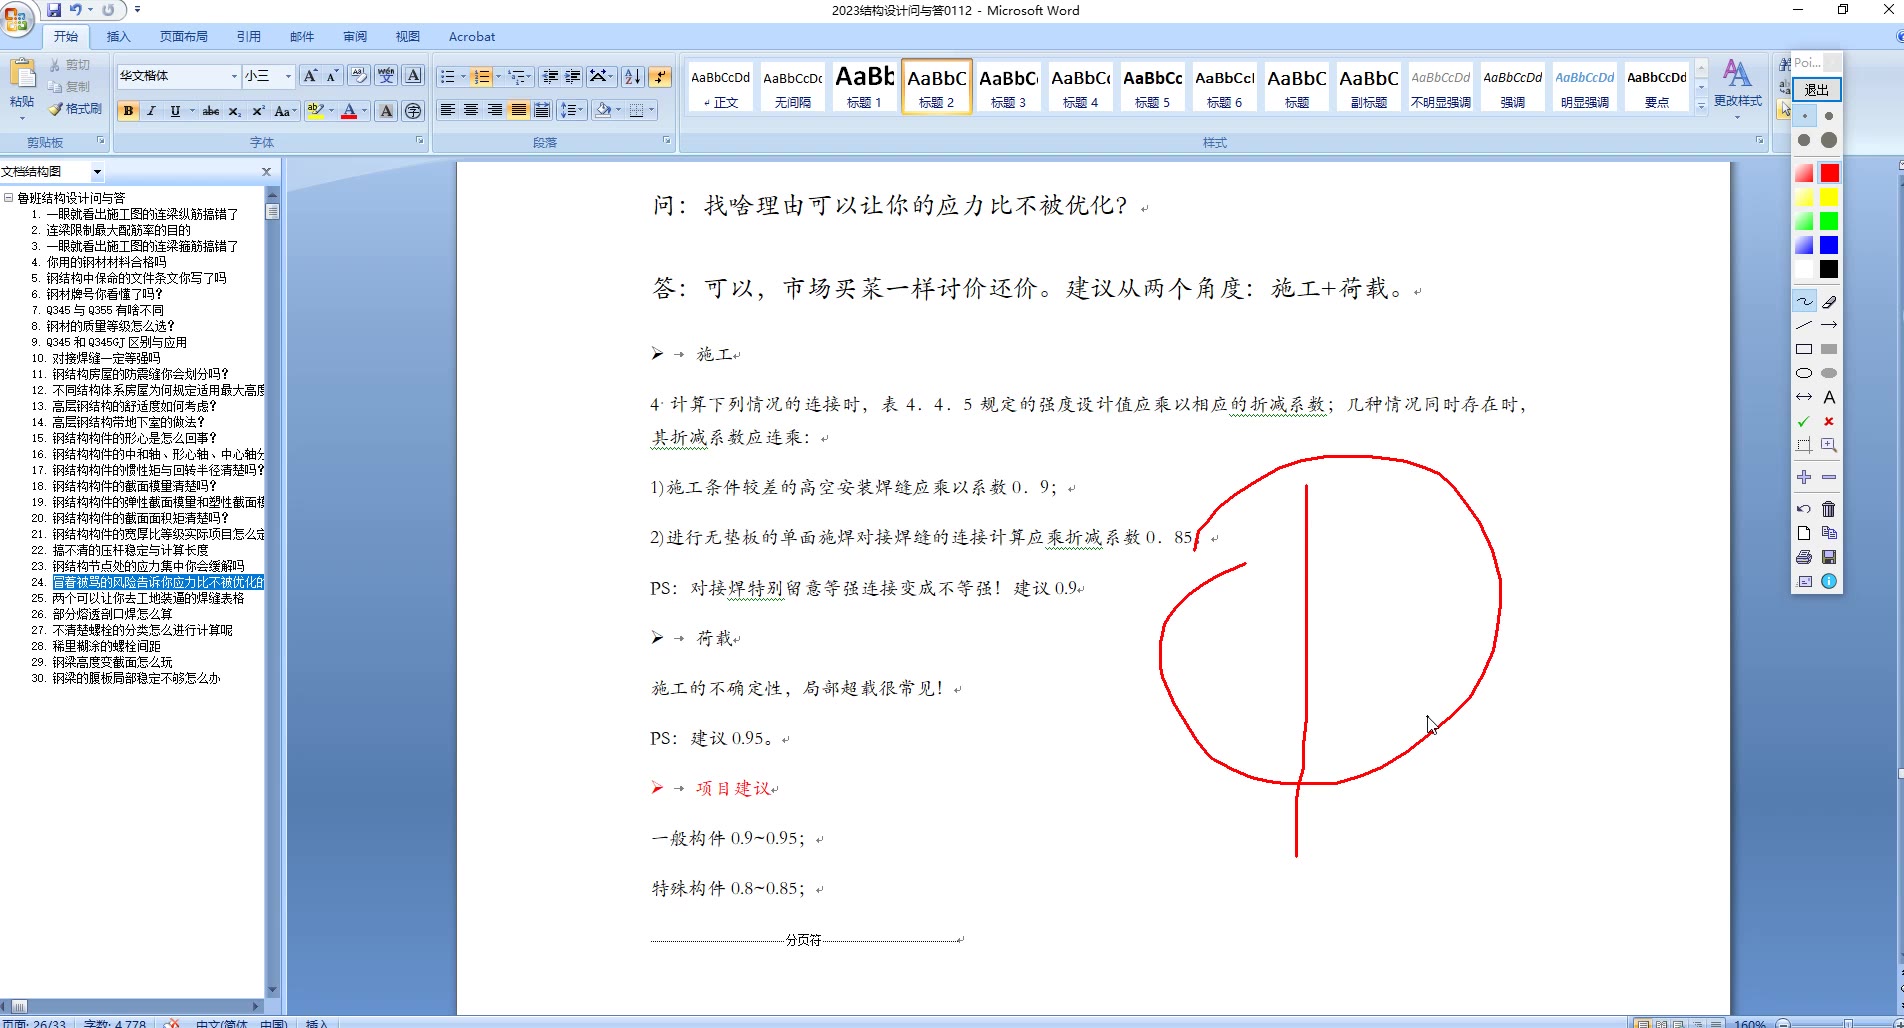
Task: Click the undo arrow in annotation palette
Action: pos(1804,509)
